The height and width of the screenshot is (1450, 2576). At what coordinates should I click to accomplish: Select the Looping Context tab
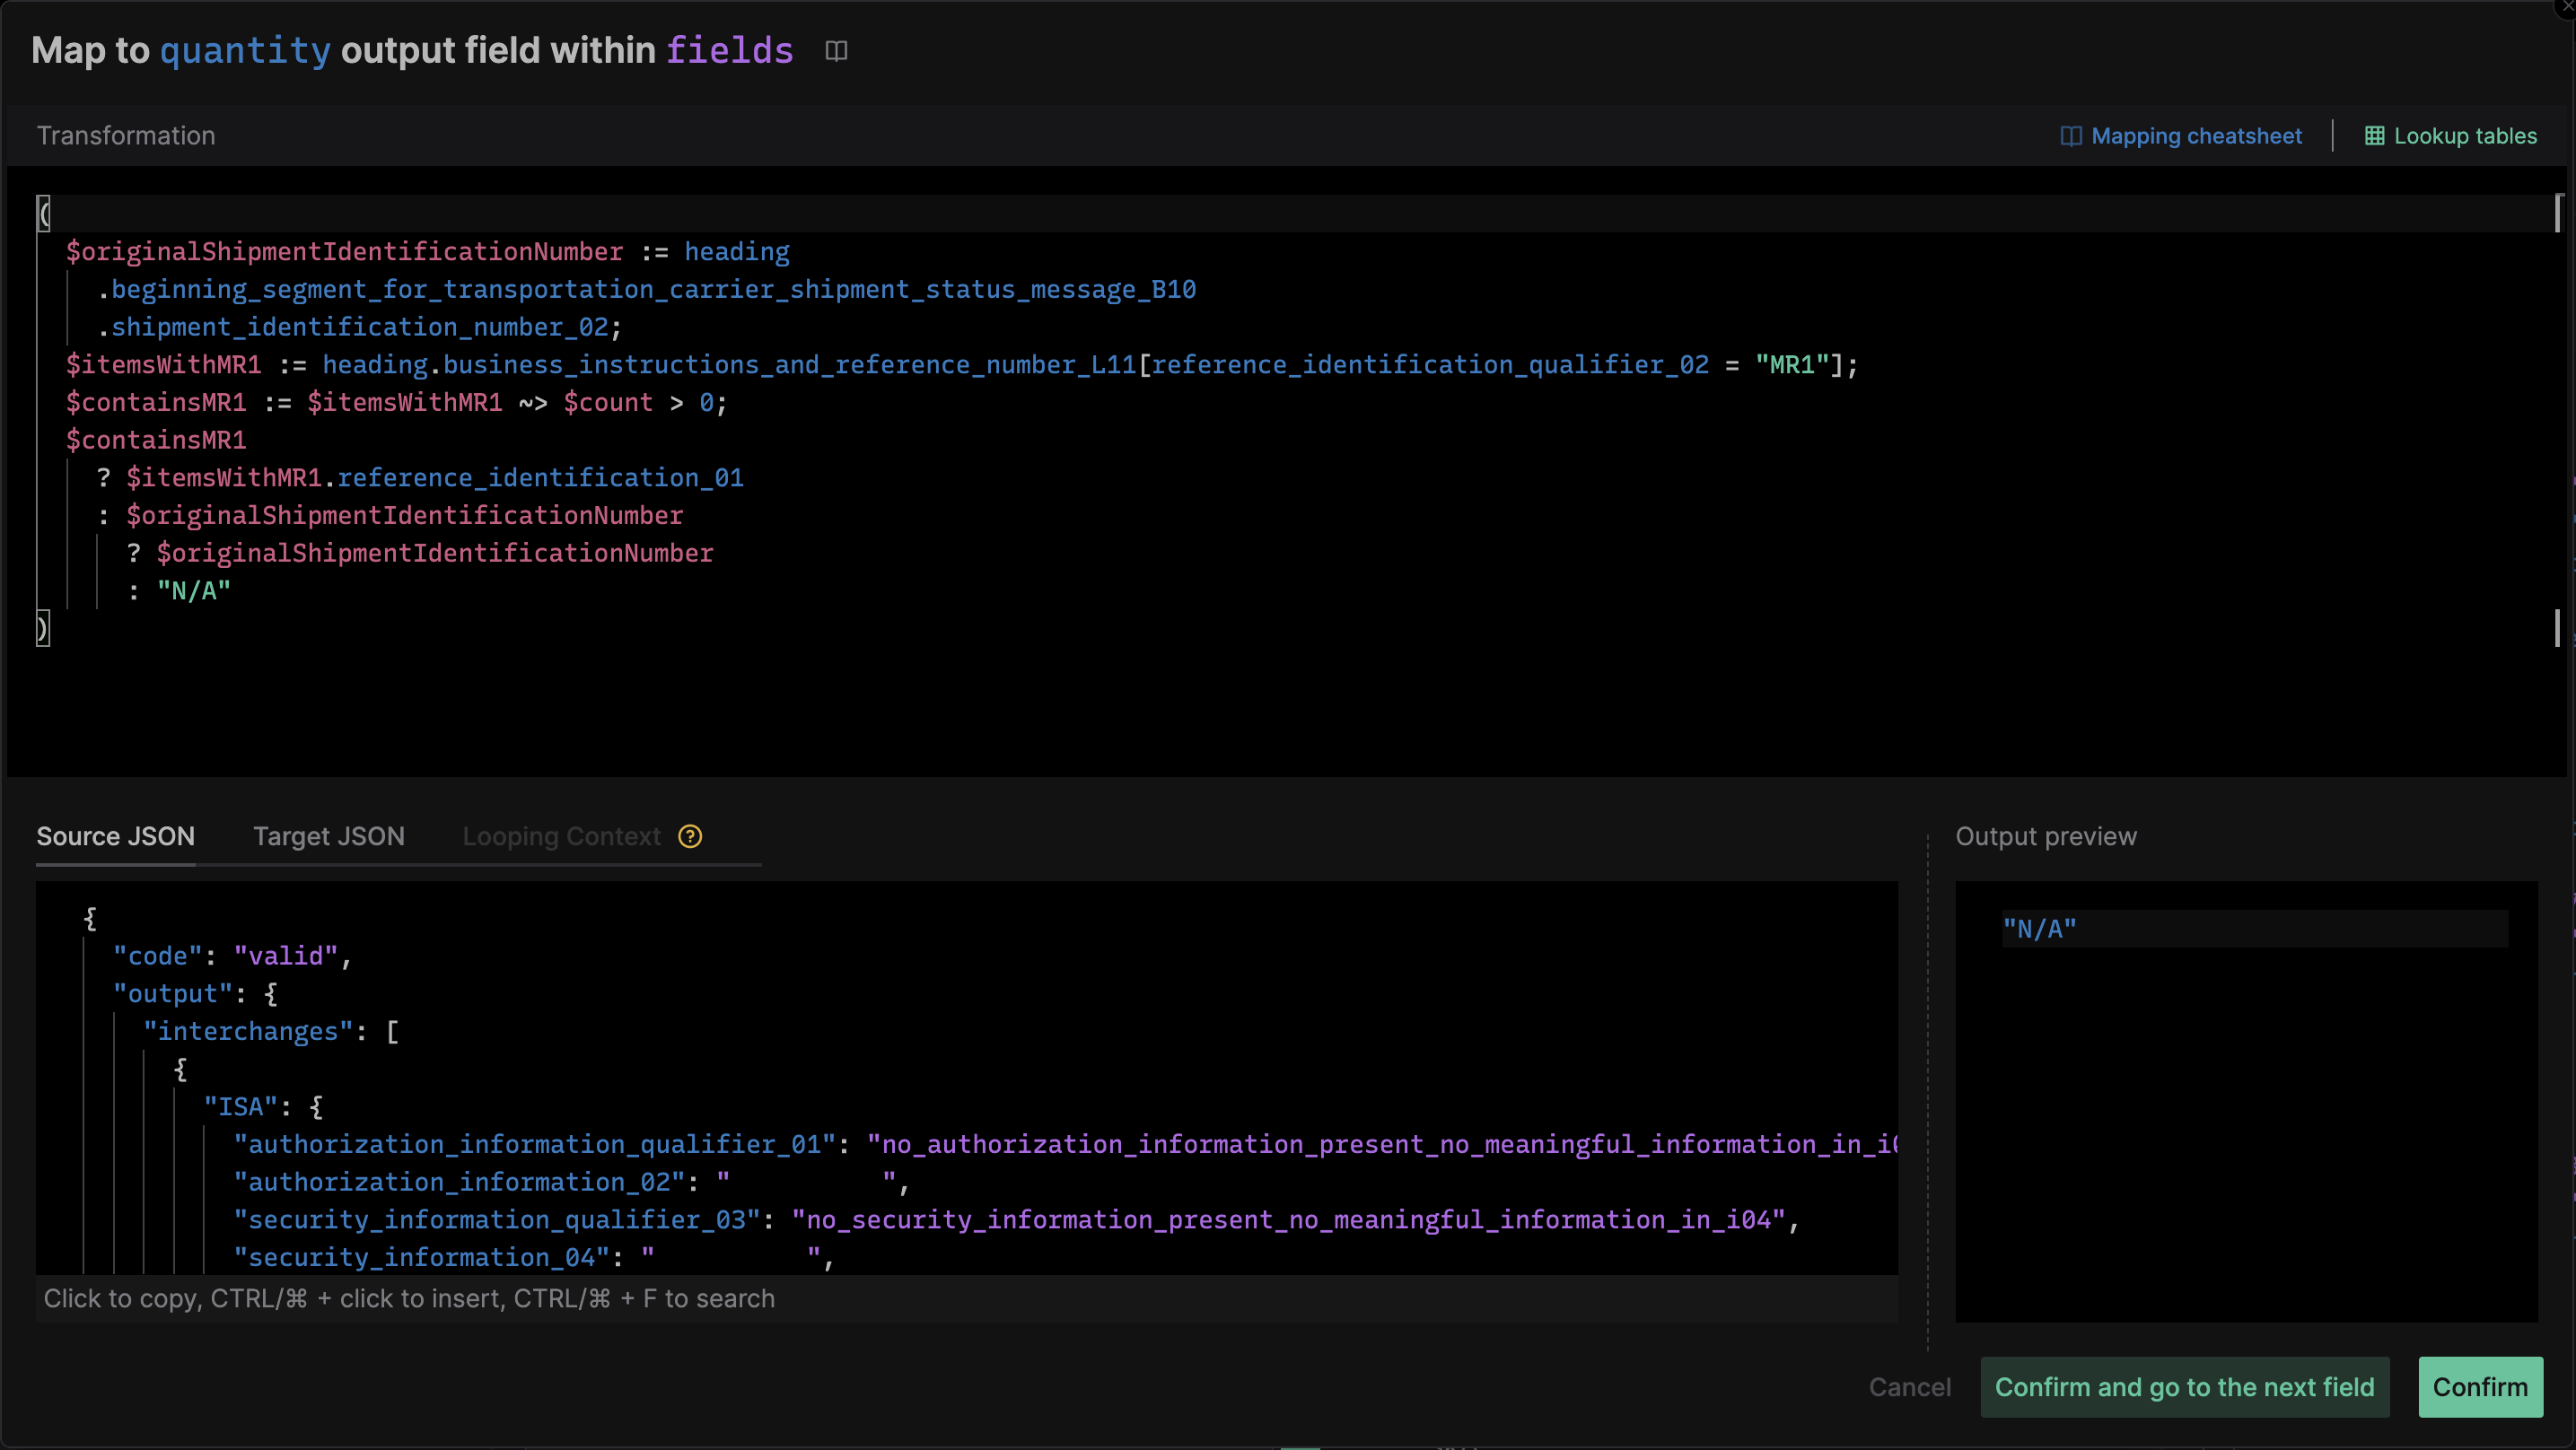point(561,836)
